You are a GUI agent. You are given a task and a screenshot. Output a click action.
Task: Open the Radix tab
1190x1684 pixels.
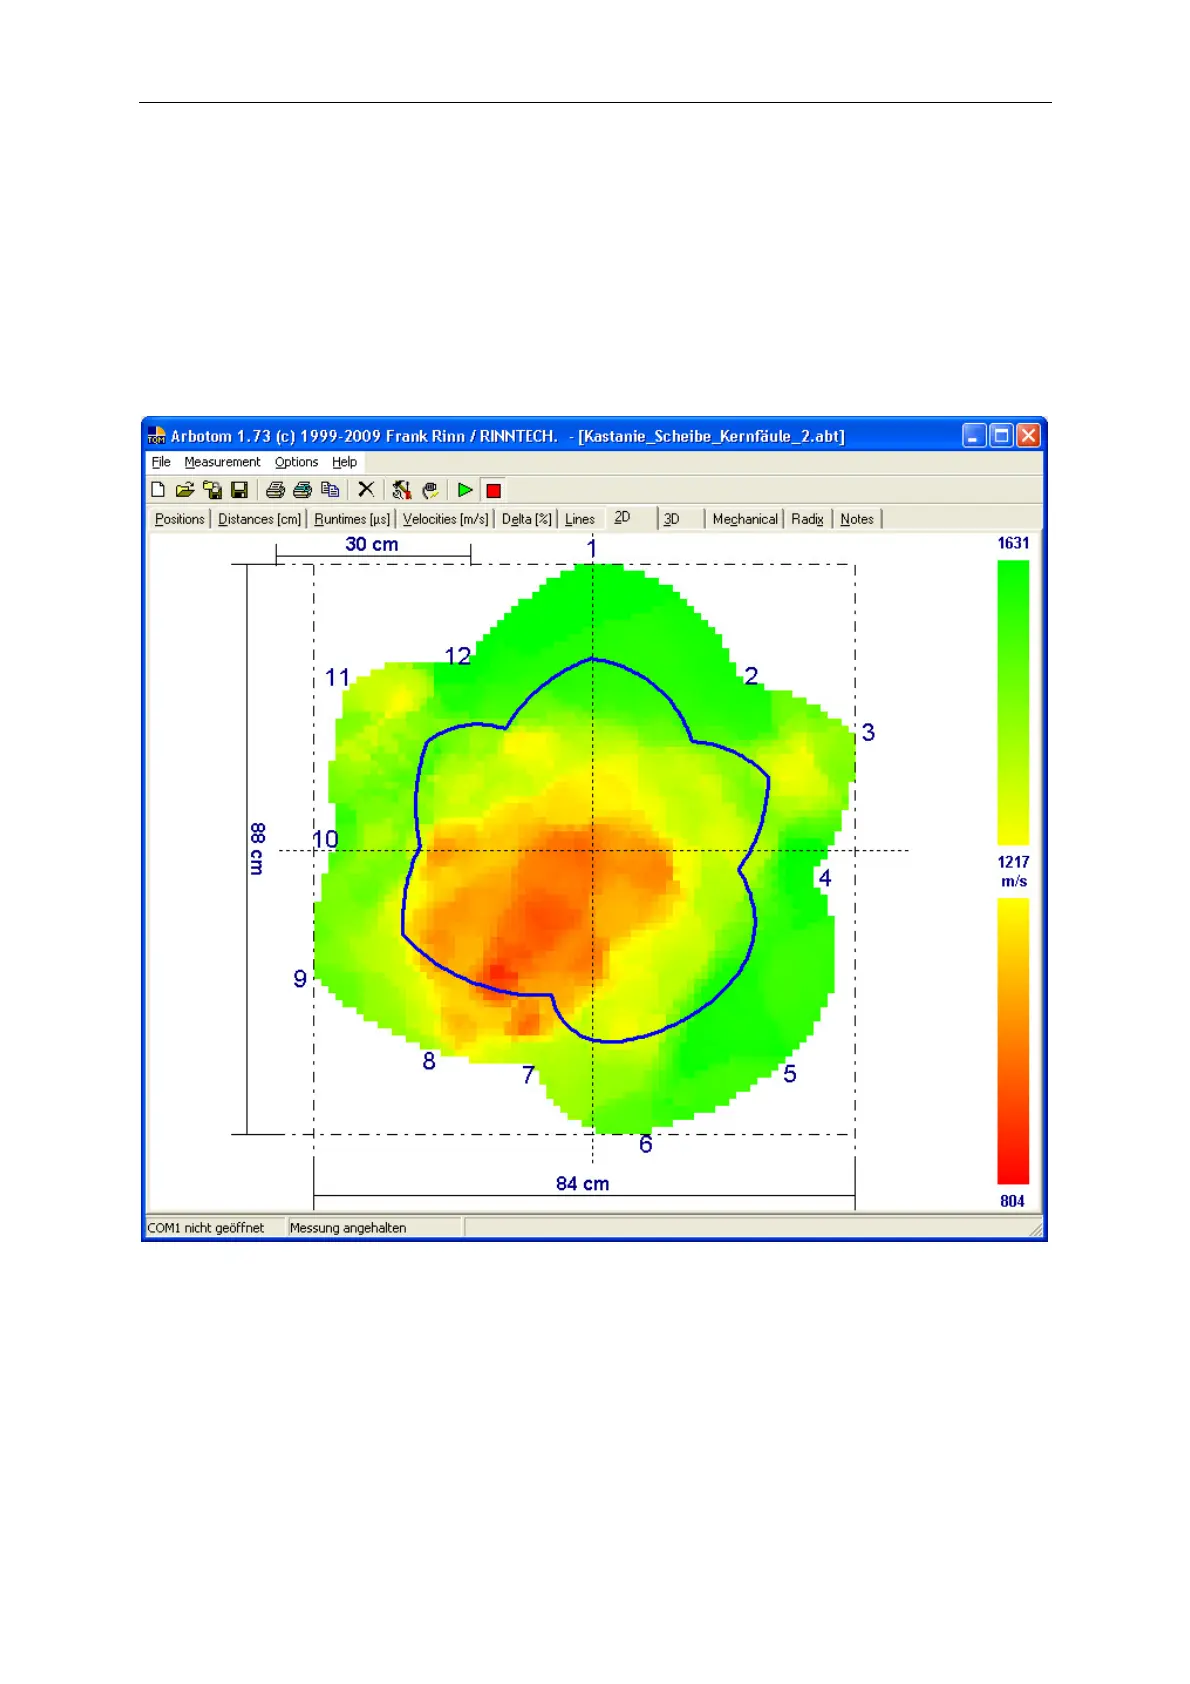[808, 519]
